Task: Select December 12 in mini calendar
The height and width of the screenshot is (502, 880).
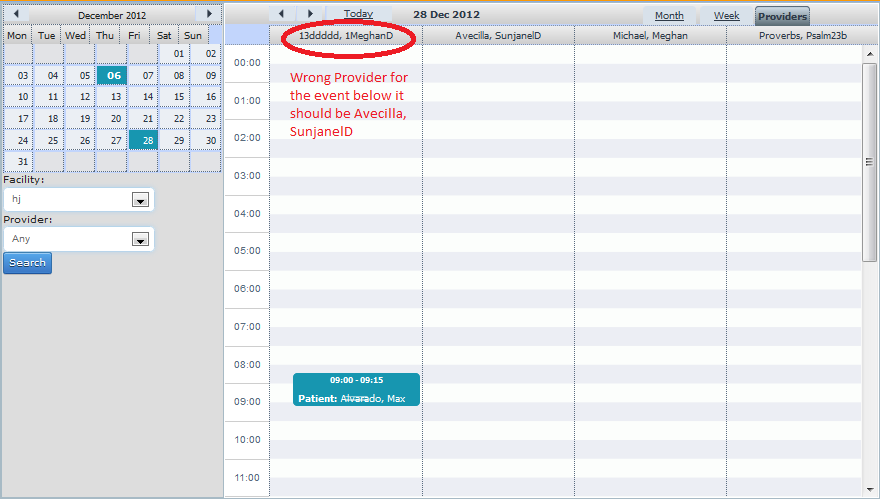Action: click(80, 97)
